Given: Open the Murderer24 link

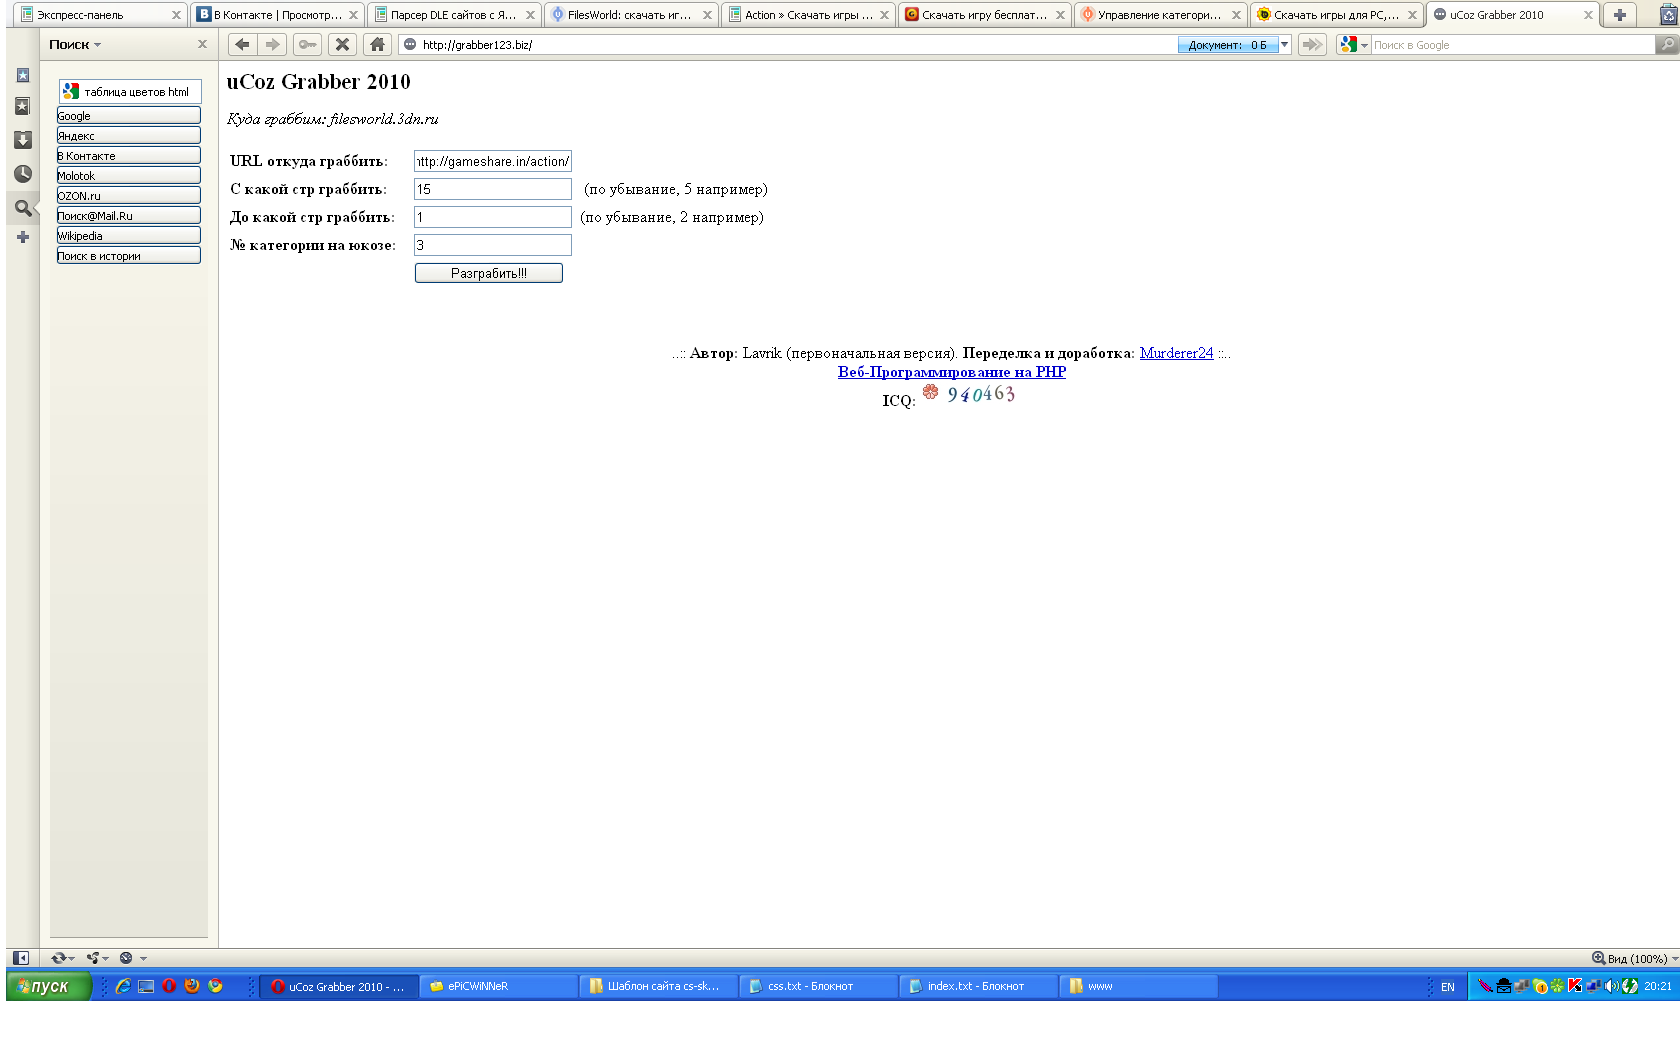Looking at the screenshot, I should [1176, 353].
